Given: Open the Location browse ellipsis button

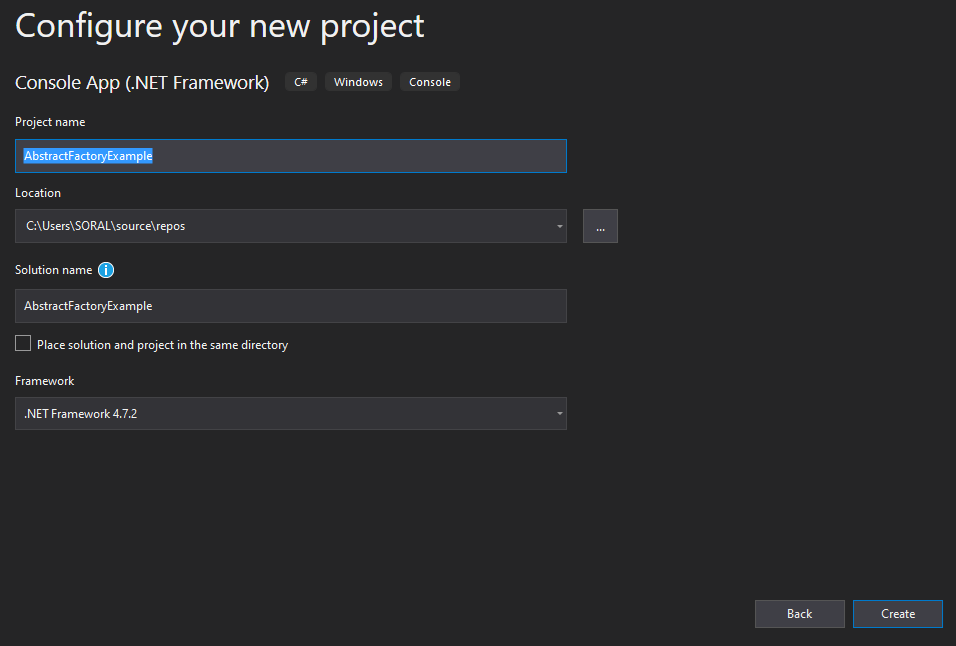Looking at the screenshot, I should tap(600, 226).
